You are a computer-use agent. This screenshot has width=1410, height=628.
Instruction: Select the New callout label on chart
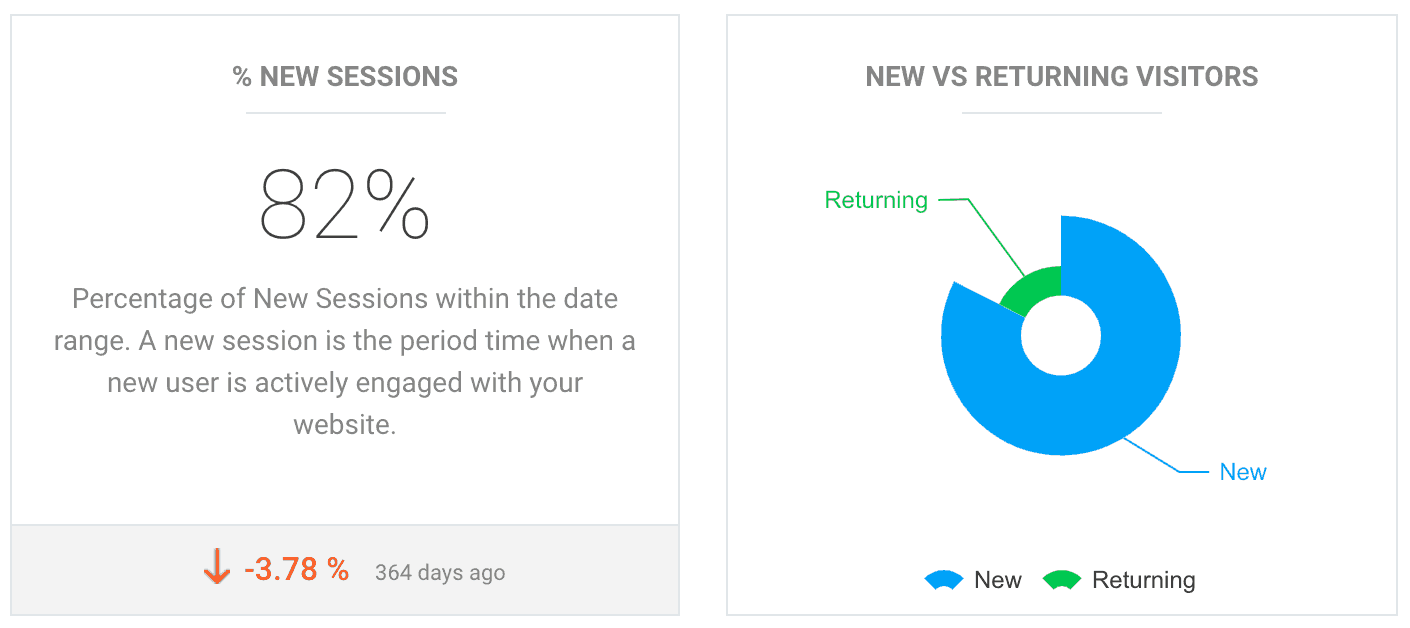pyautogui.click(x=1243, y=472)
